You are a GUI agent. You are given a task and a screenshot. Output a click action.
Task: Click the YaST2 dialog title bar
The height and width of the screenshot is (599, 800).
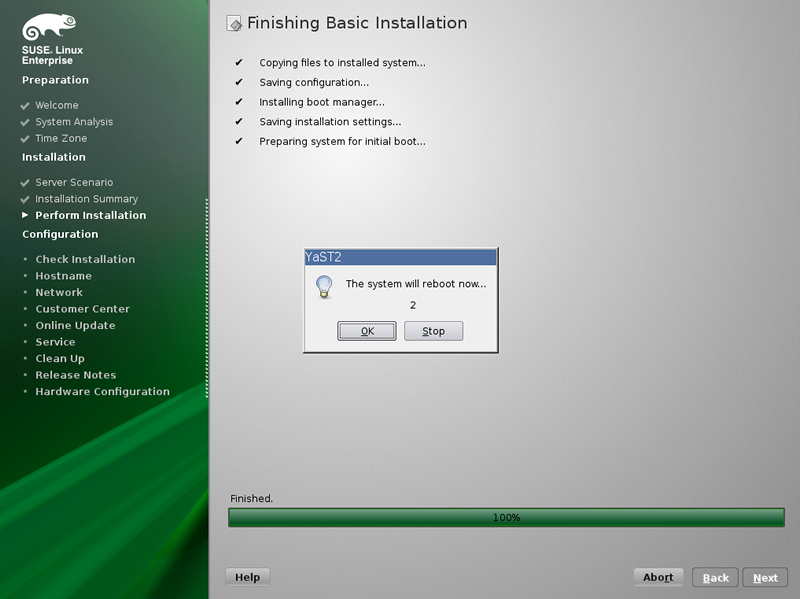point(400,257)
